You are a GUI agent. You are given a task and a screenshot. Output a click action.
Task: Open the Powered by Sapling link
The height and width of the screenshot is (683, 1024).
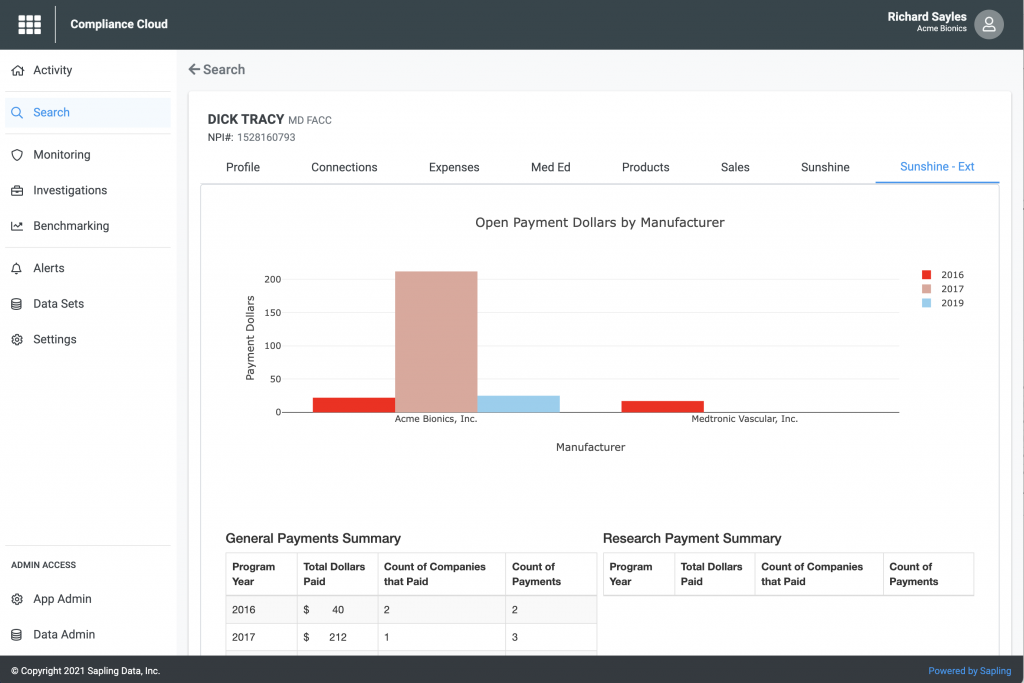tap(969, 670)
